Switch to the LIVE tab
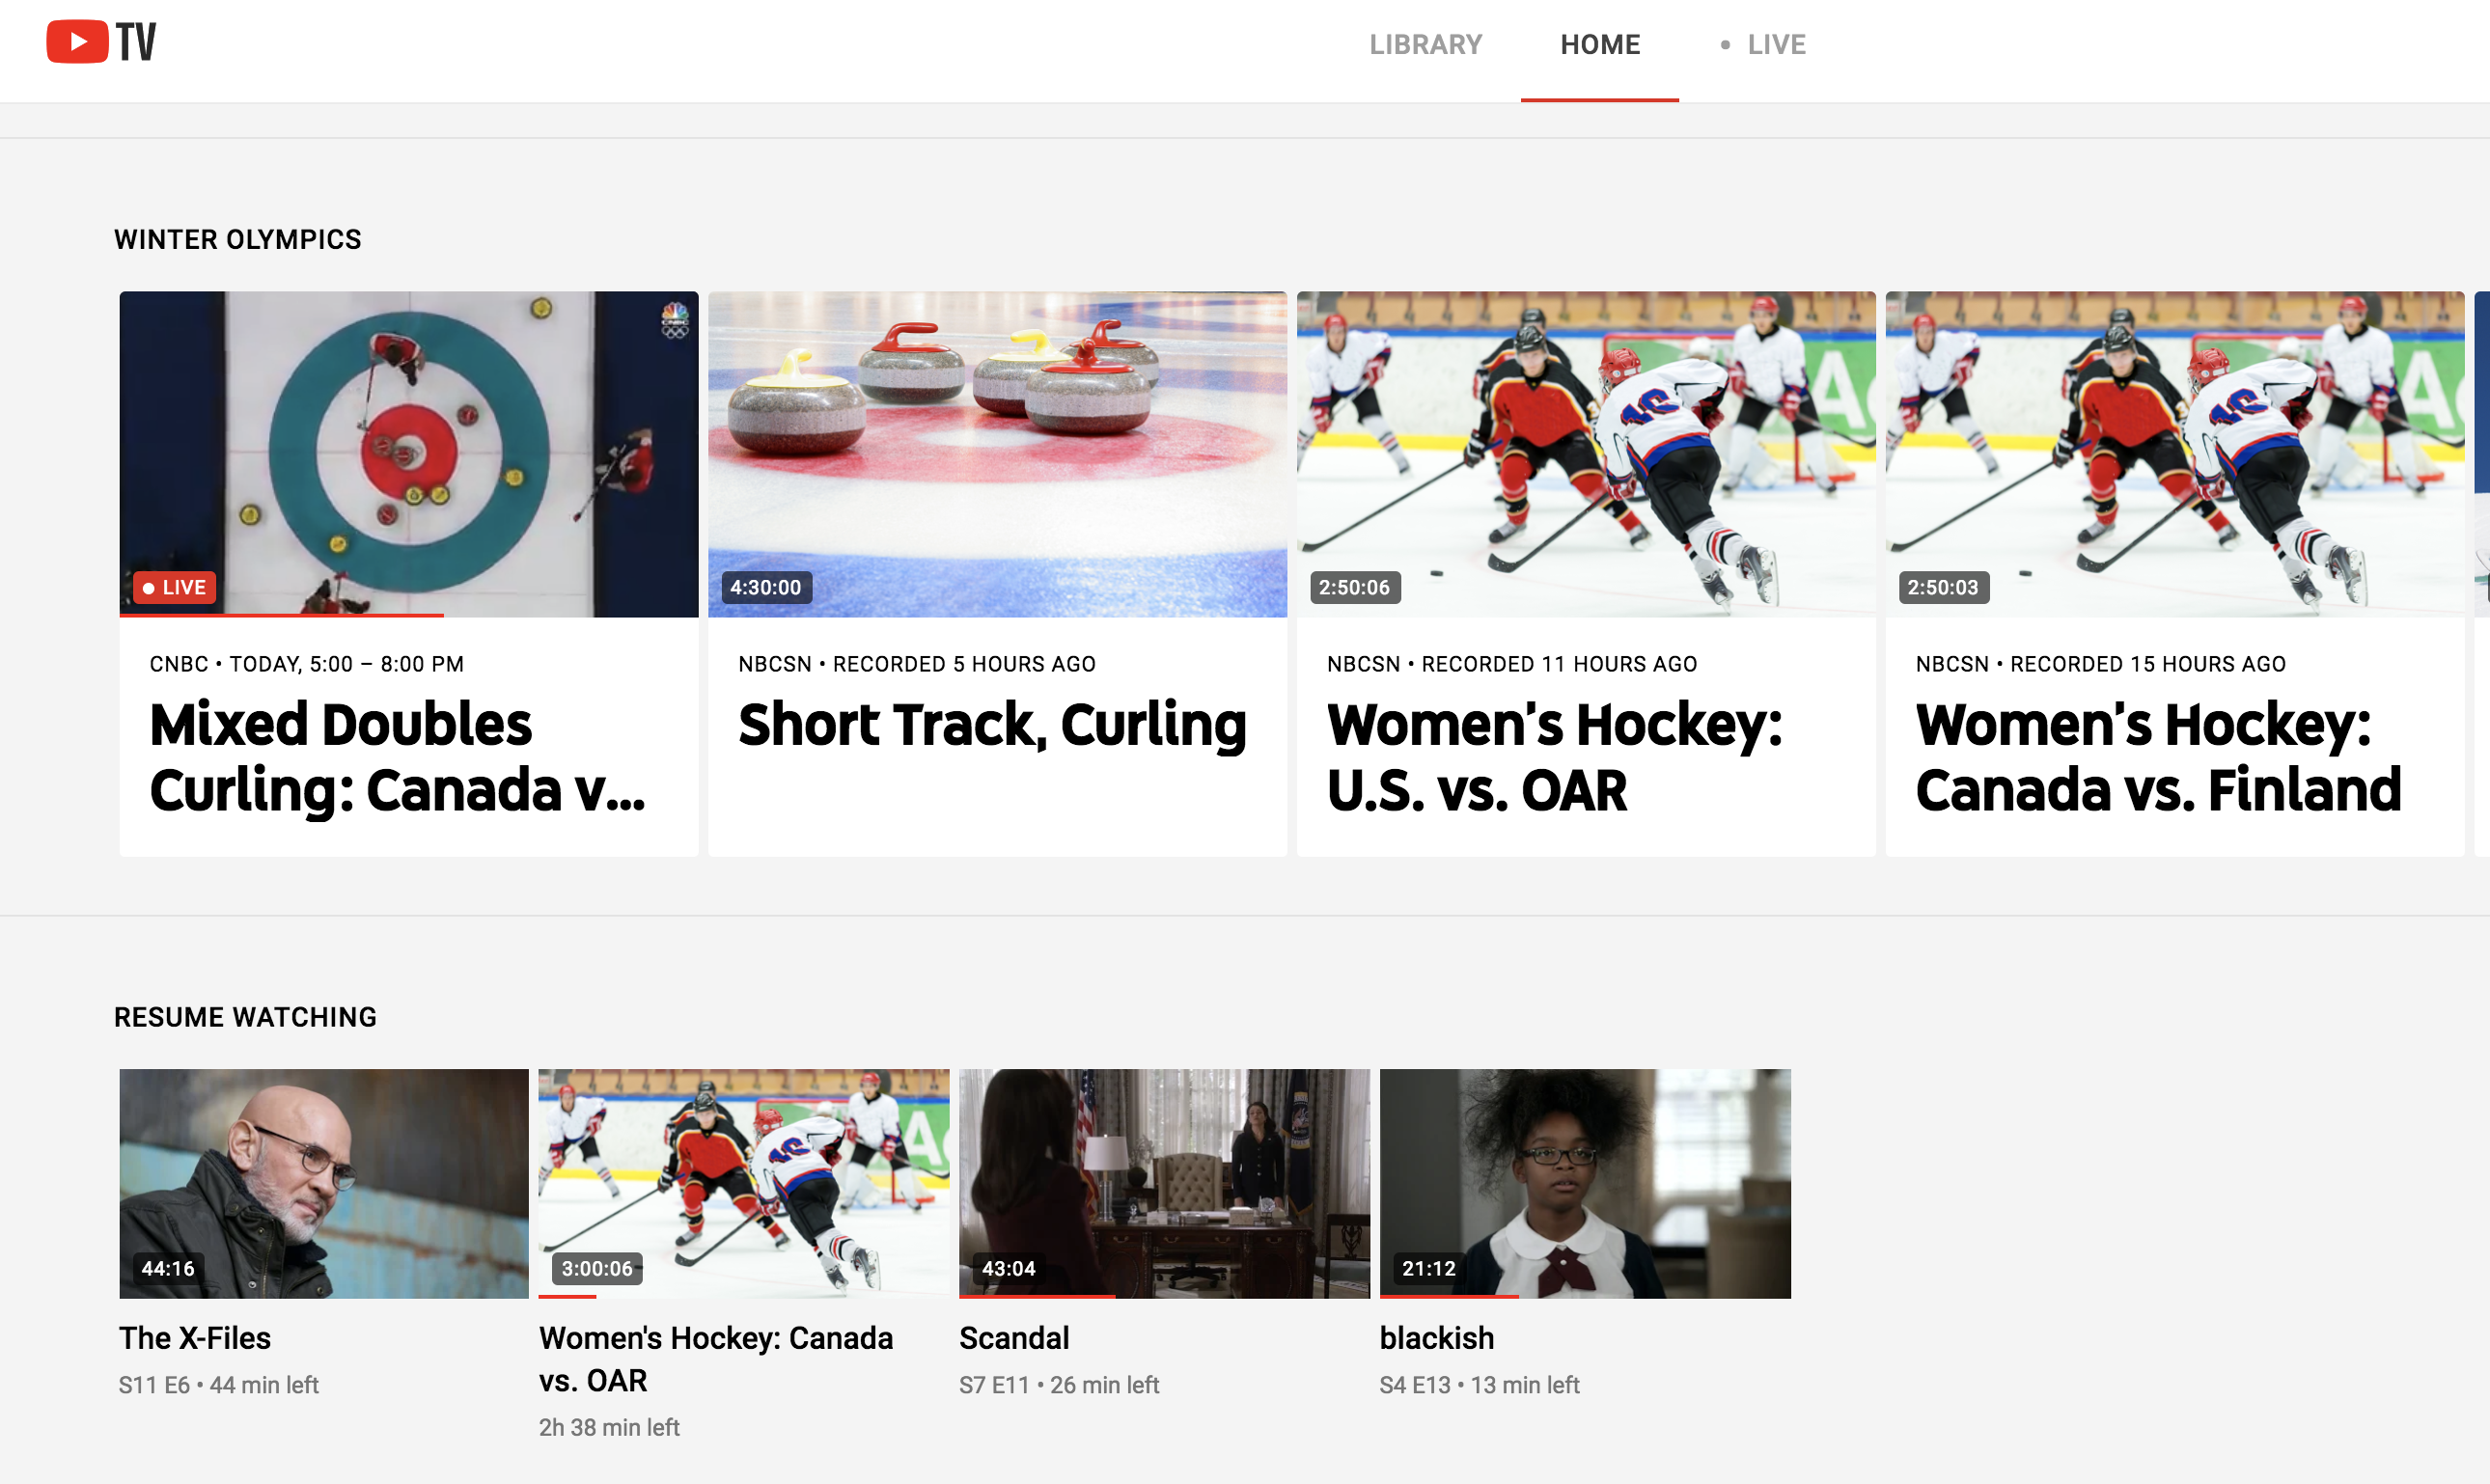Screen dimensions: 2490x1484 pos(1763,45)
